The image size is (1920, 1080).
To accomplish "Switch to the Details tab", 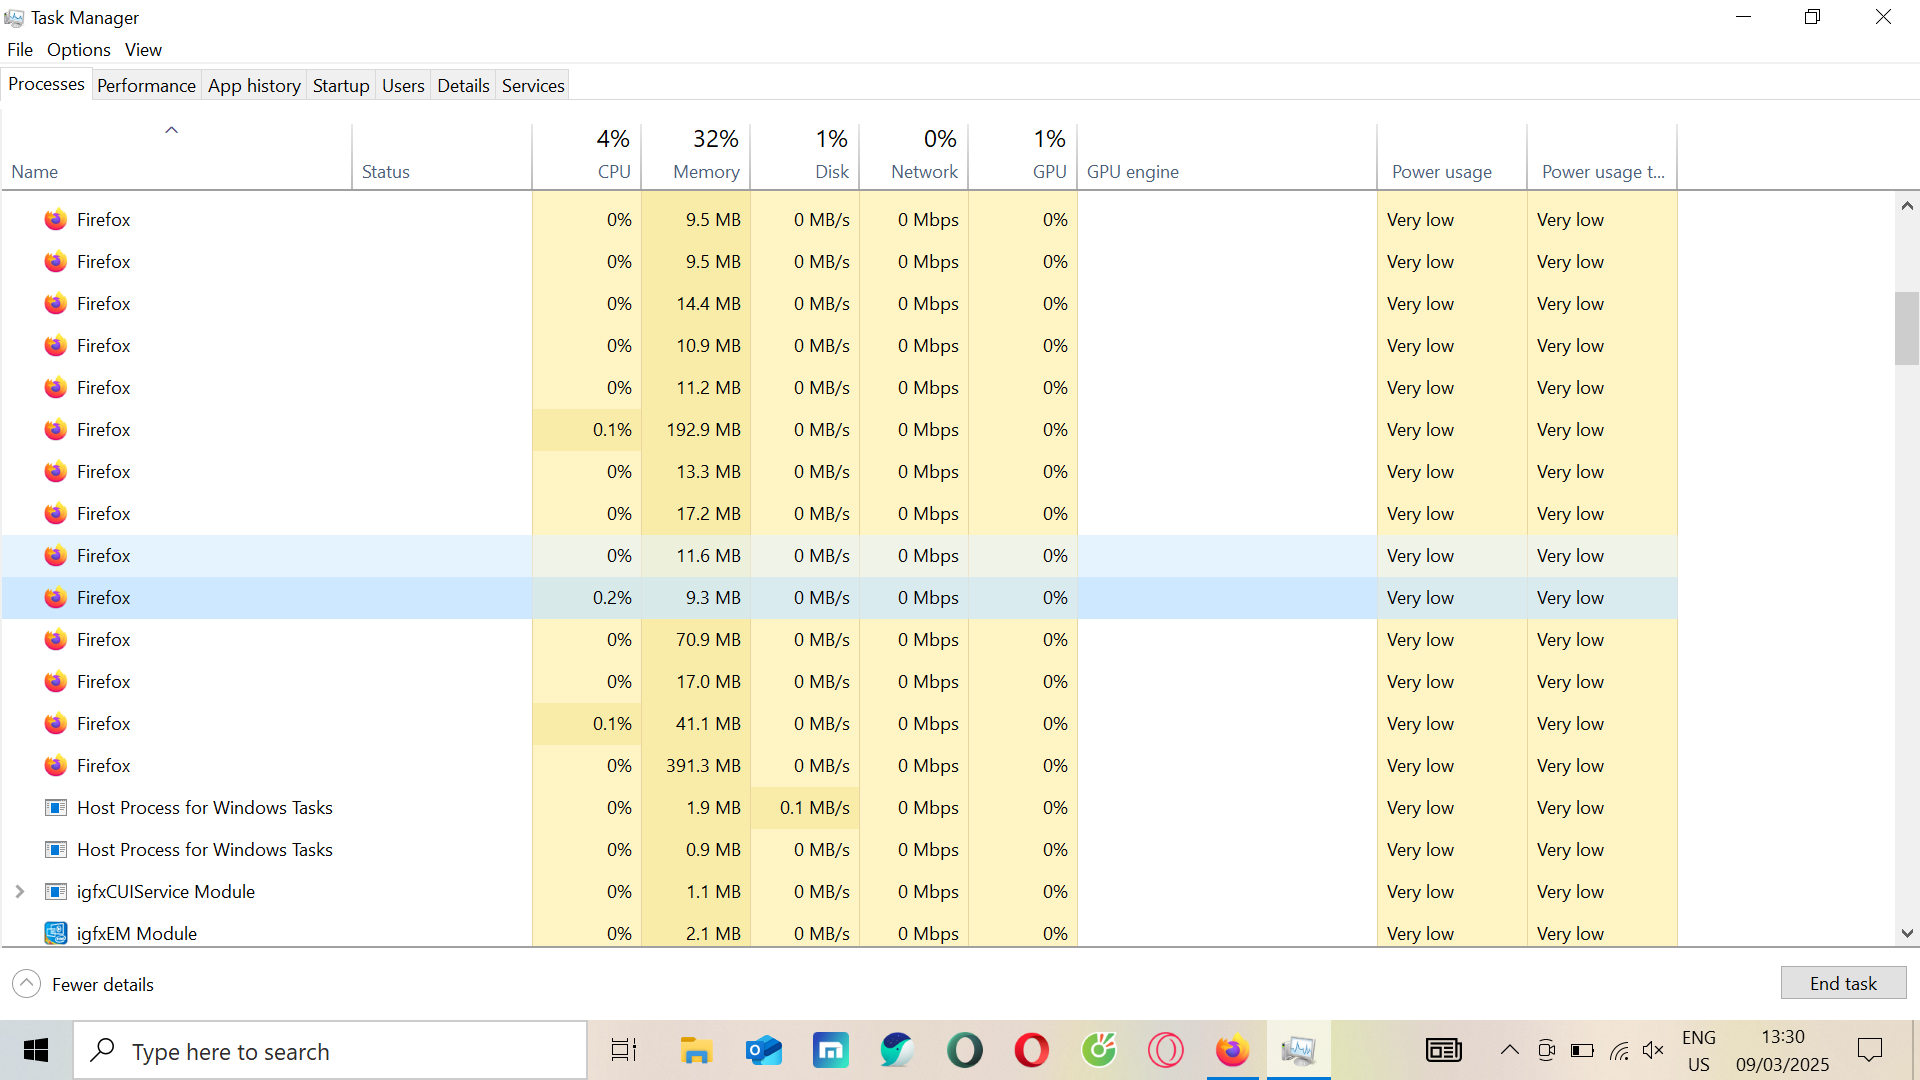I will click(463, 86).
